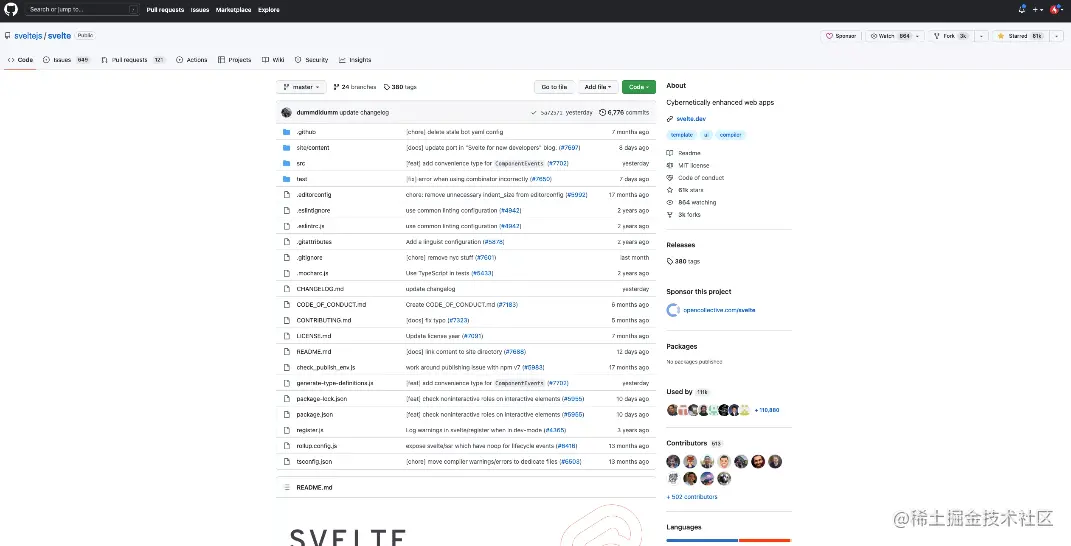Screen dimensions: 1071x546
Task: Open the svelte.dev website link
Action: point(691,119)
